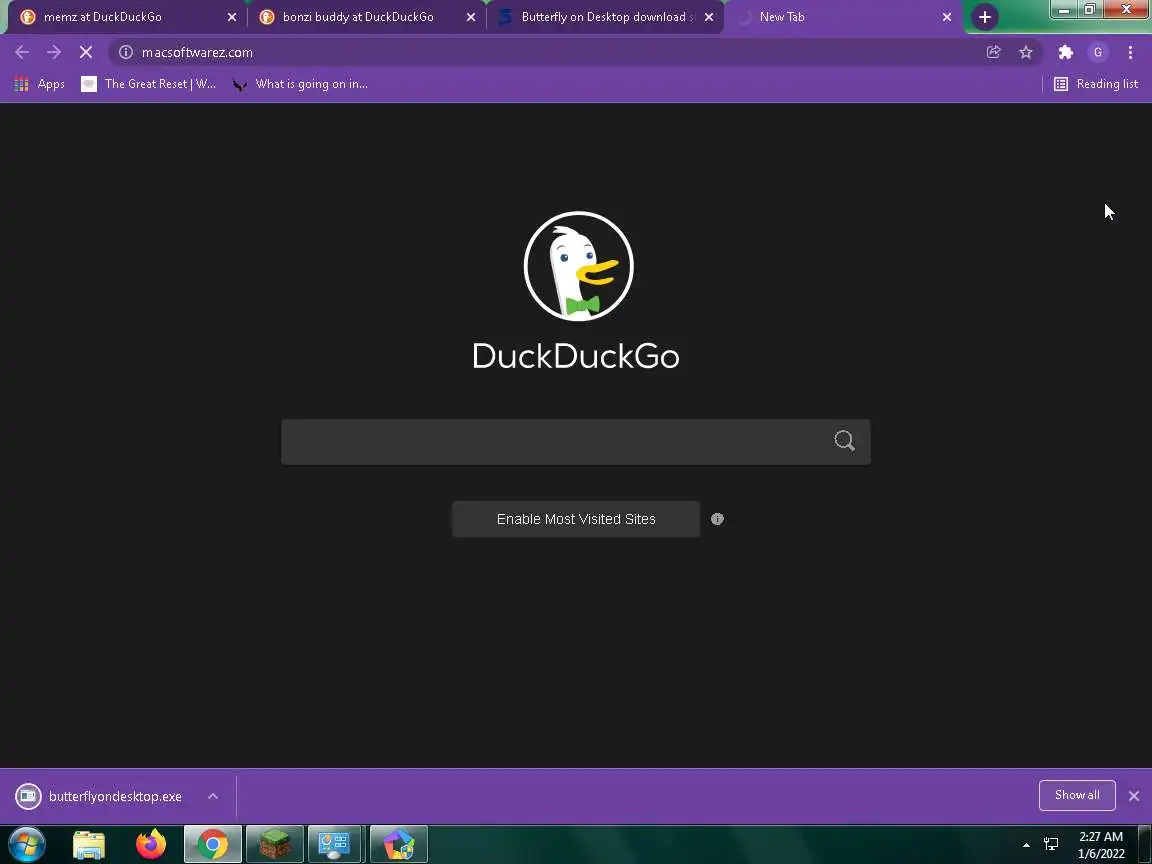Screen dimensions: 1152x864
Task: Open the What is going on in... bookmark
Action: pyautogui.click(x=300, y=84)
